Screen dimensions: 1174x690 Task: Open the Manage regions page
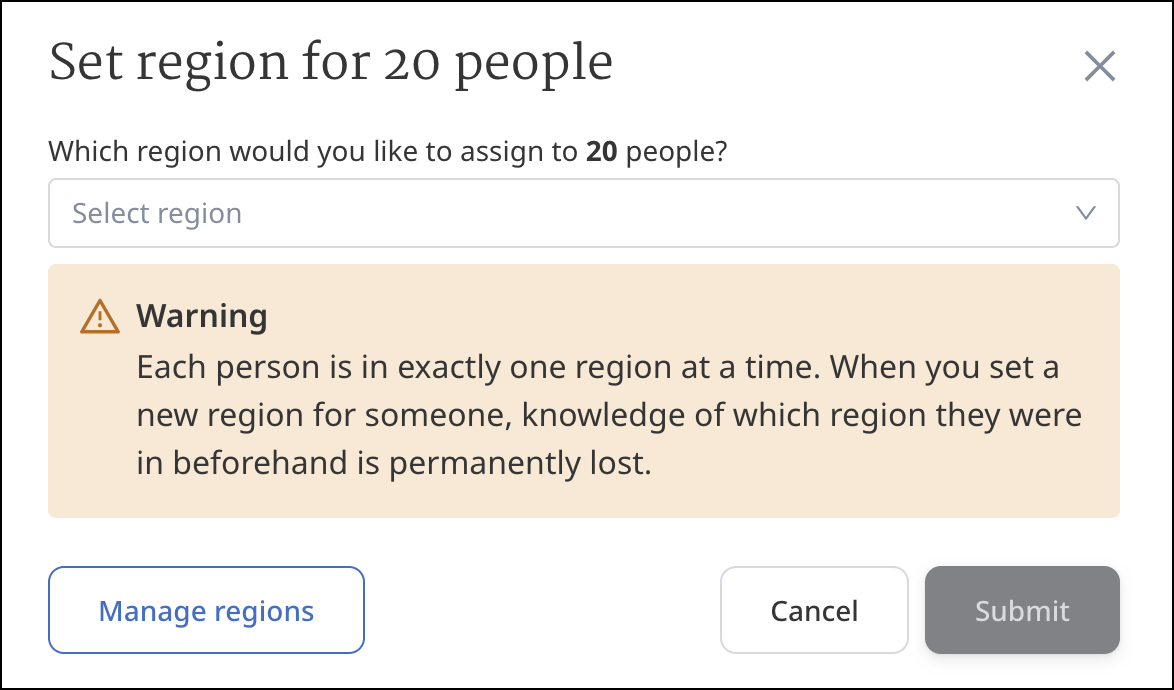click(206, 610)
